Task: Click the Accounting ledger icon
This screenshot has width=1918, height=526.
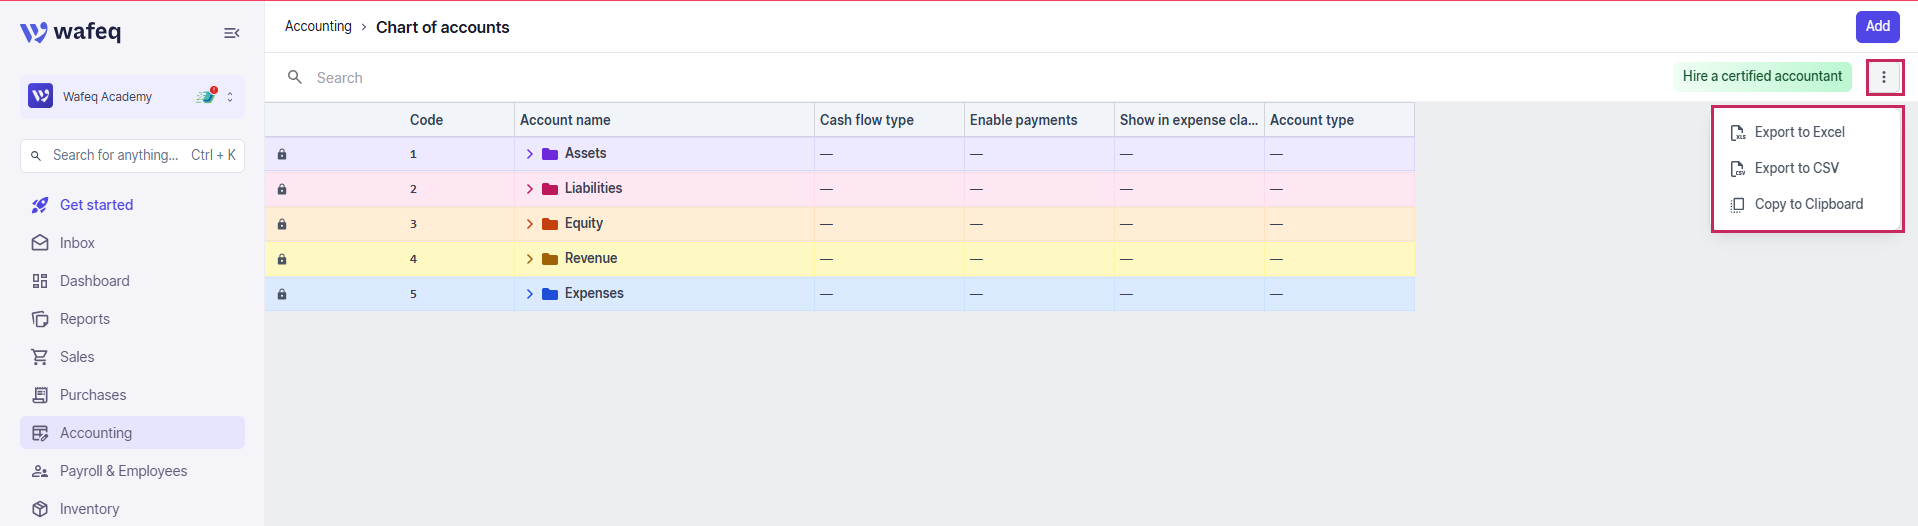Action: [40, 433]
